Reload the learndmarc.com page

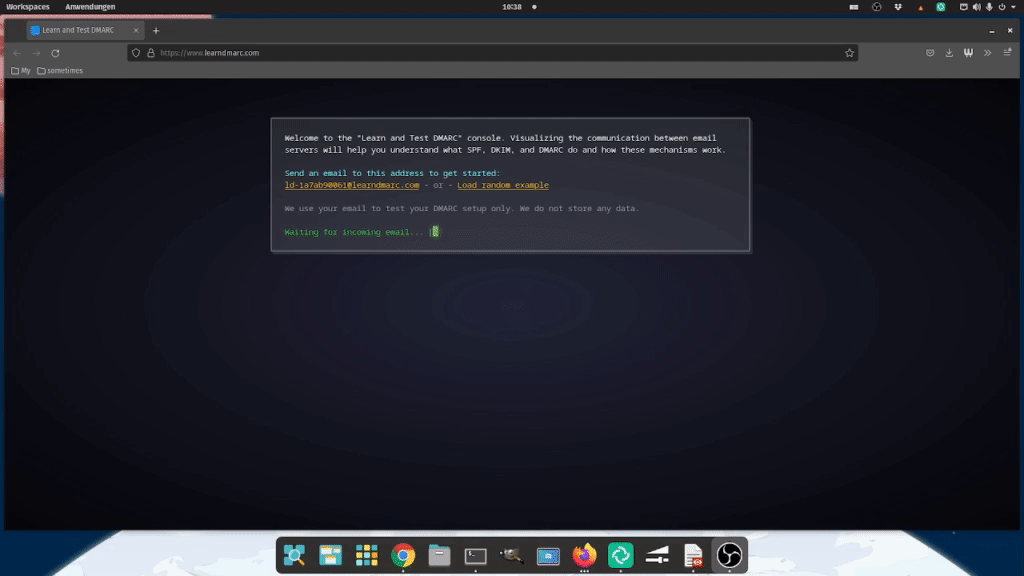point(56,53)
